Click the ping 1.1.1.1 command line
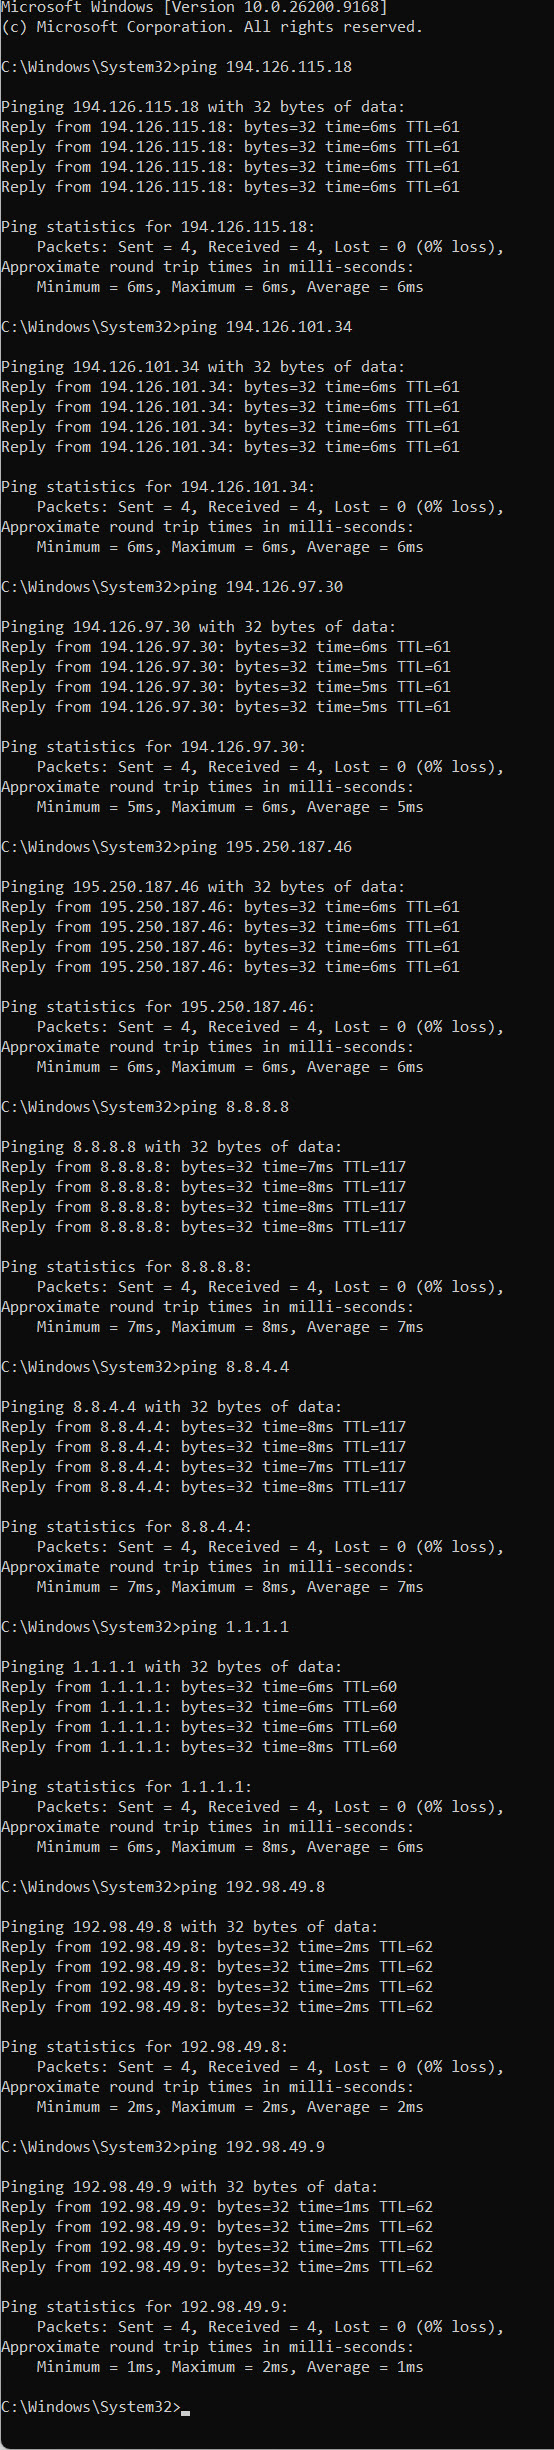The width and height of the screenshot is (554, 2450). pyautogui.click(x=145, y=1627)
